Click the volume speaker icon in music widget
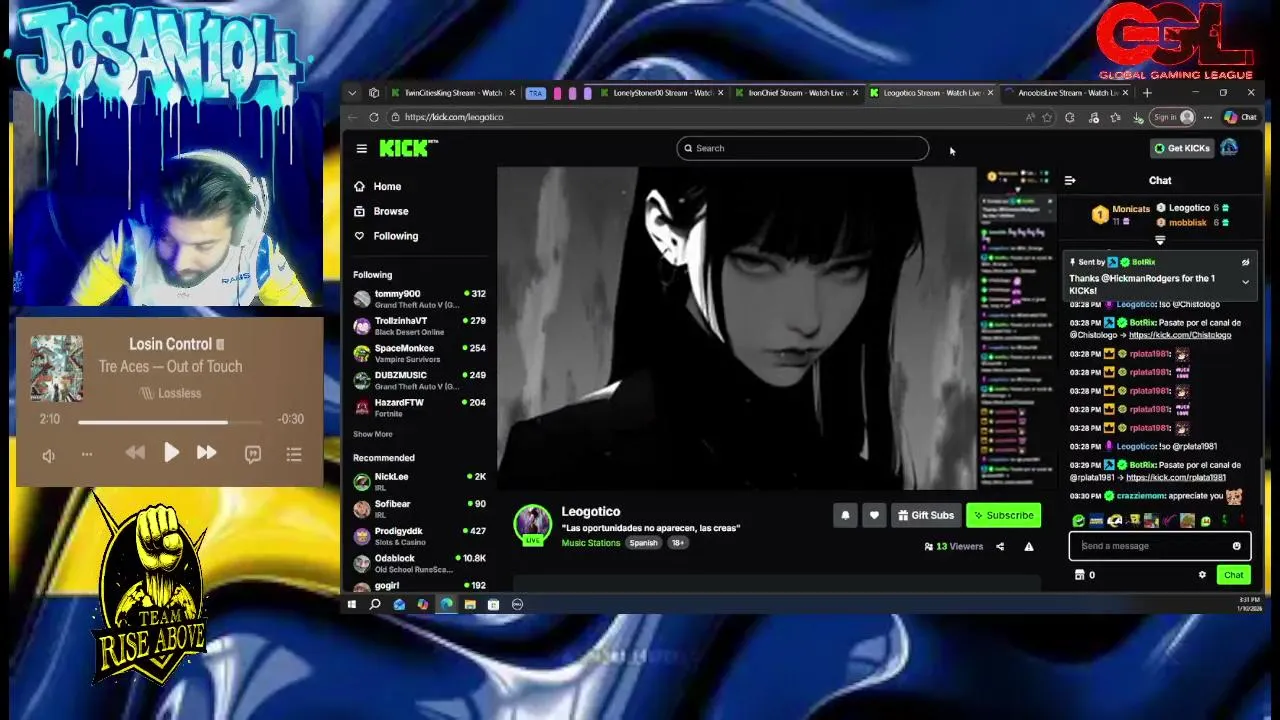1280x720 pixels. [48, 455]
